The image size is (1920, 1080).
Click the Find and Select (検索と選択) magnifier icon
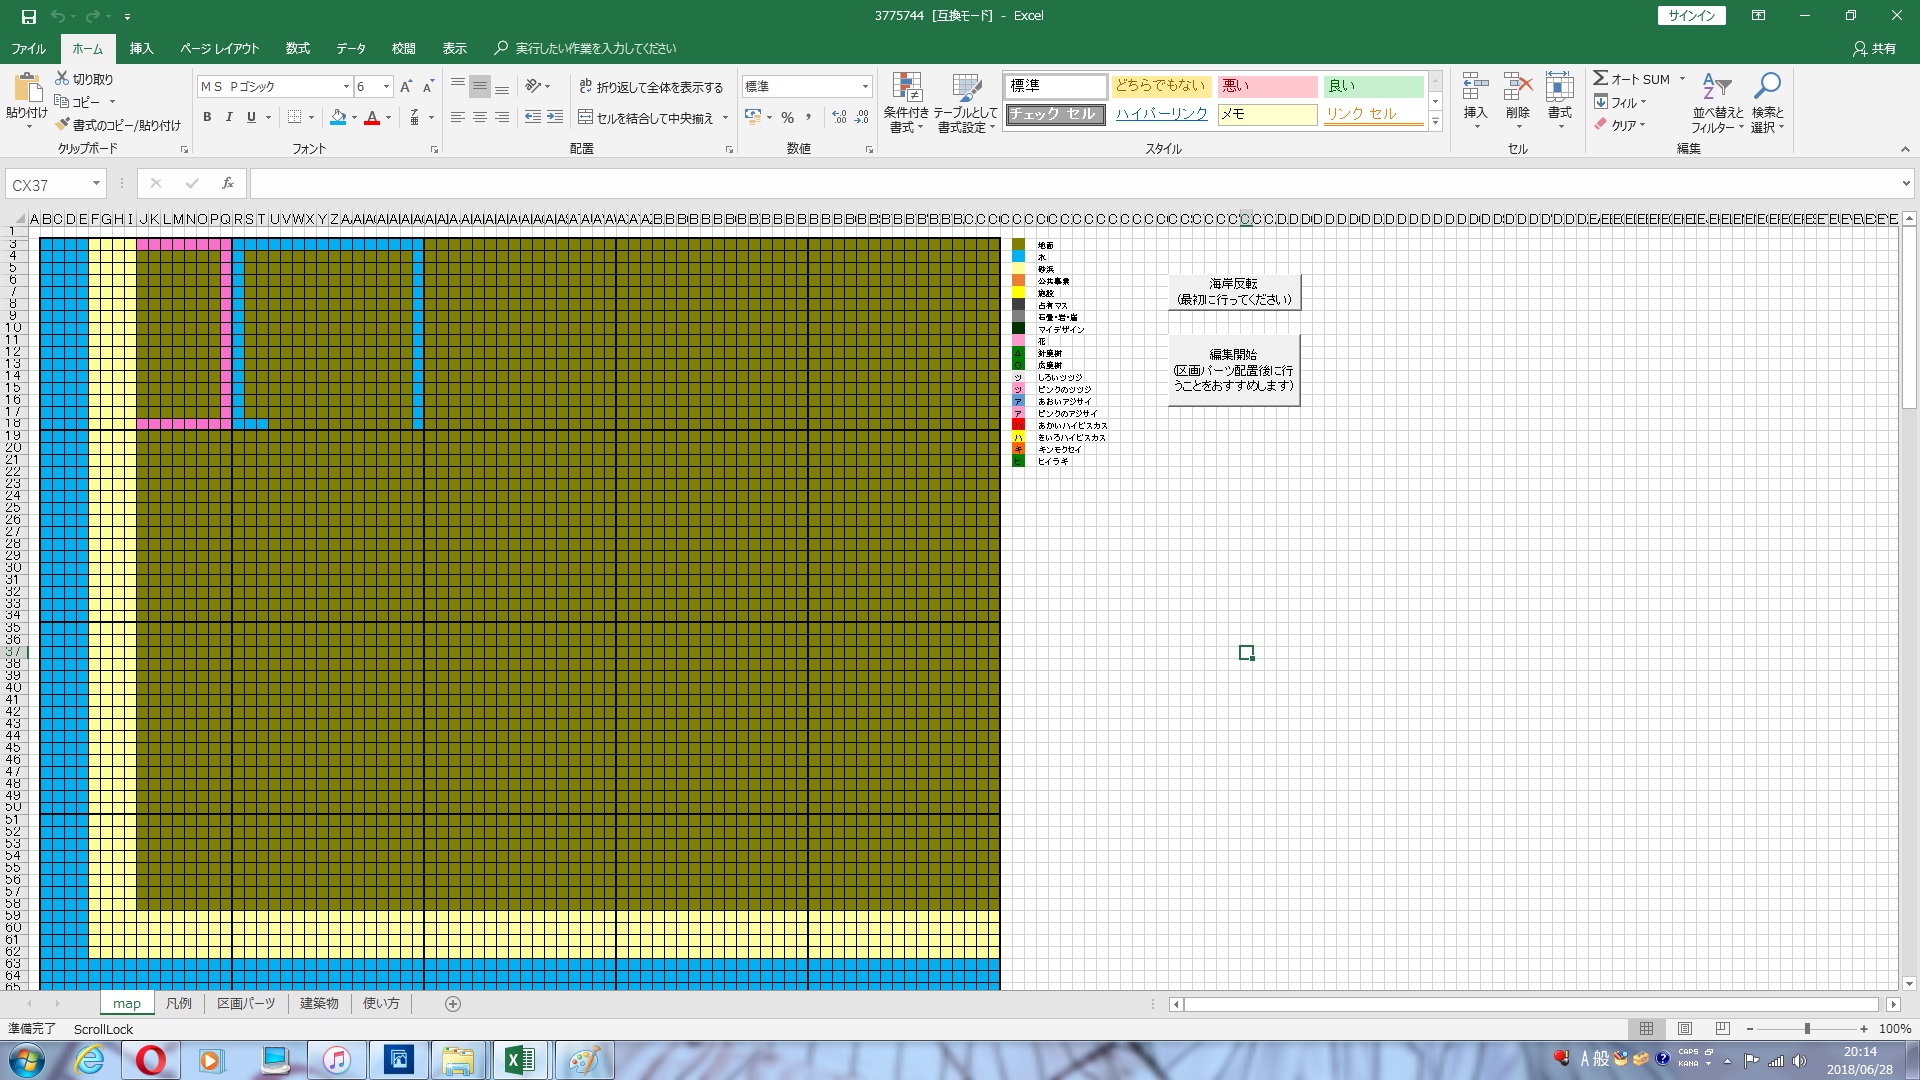(1767, 88)
